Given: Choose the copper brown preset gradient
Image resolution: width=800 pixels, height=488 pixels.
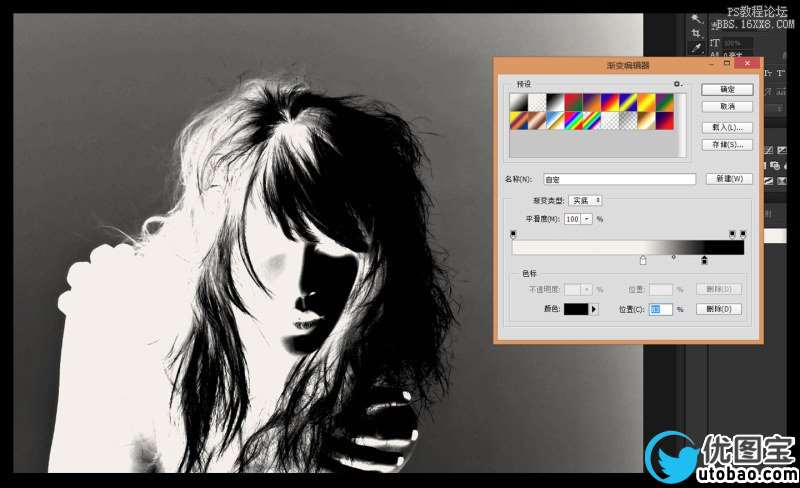Looking at the screenshot, I should point(537,120).
